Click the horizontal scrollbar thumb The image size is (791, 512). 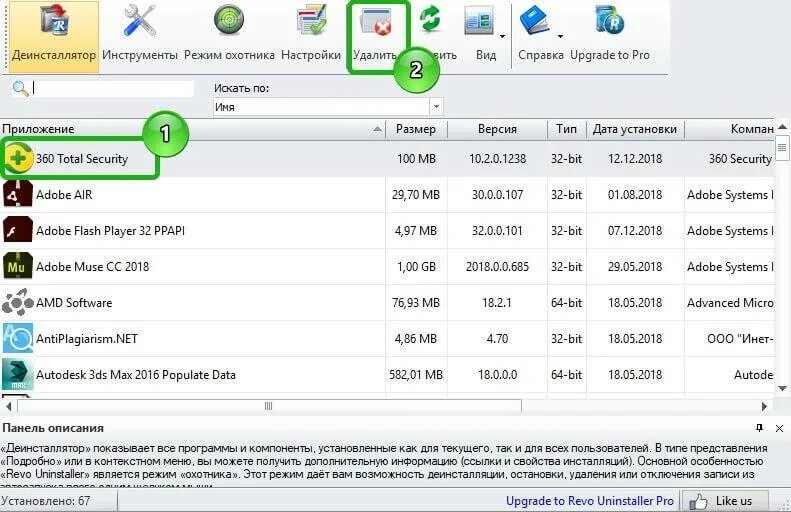[269, 406]
